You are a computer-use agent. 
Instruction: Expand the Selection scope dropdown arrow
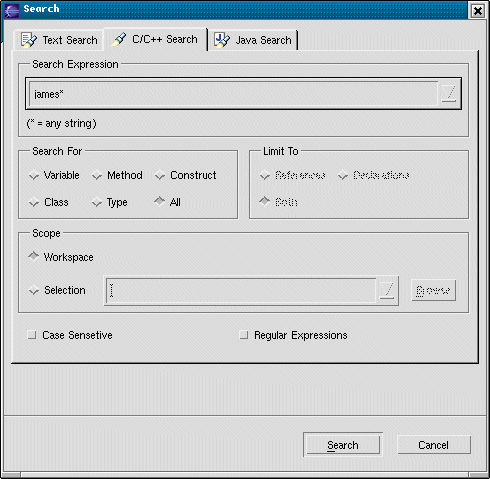pos(387,290)
